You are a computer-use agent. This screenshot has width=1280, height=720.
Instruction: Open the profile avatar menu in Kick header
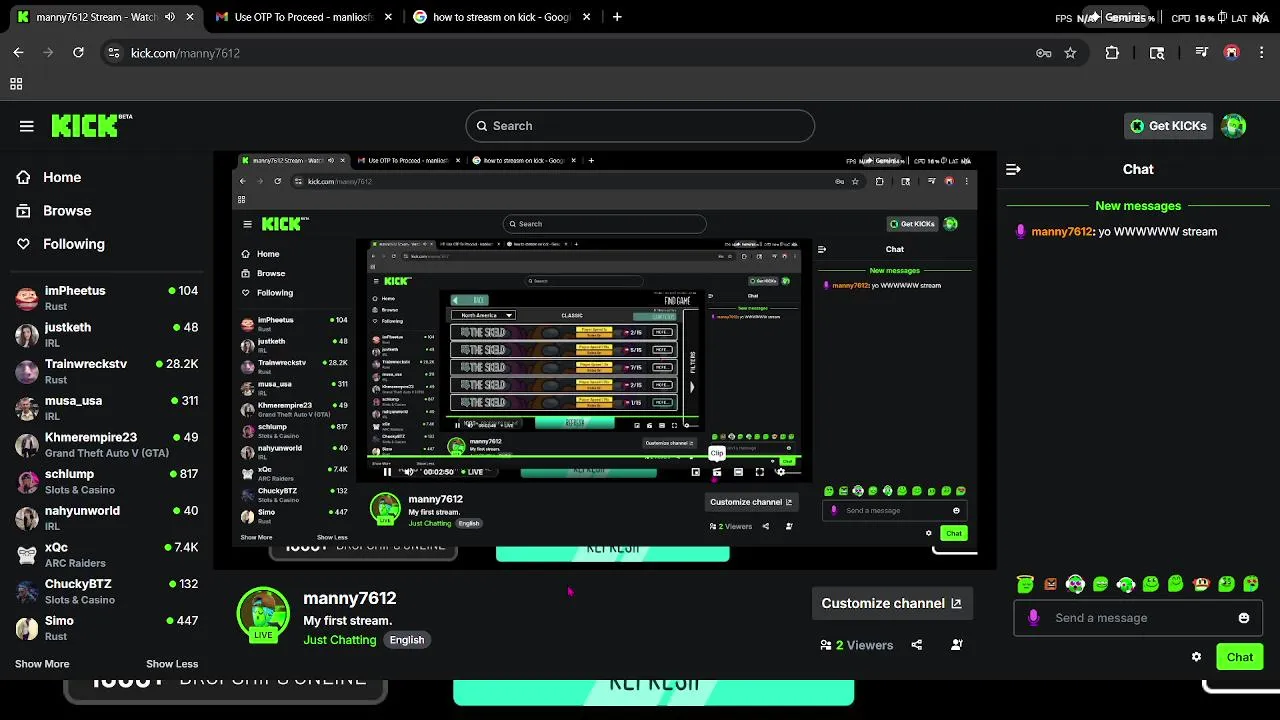coord(1234,126)
